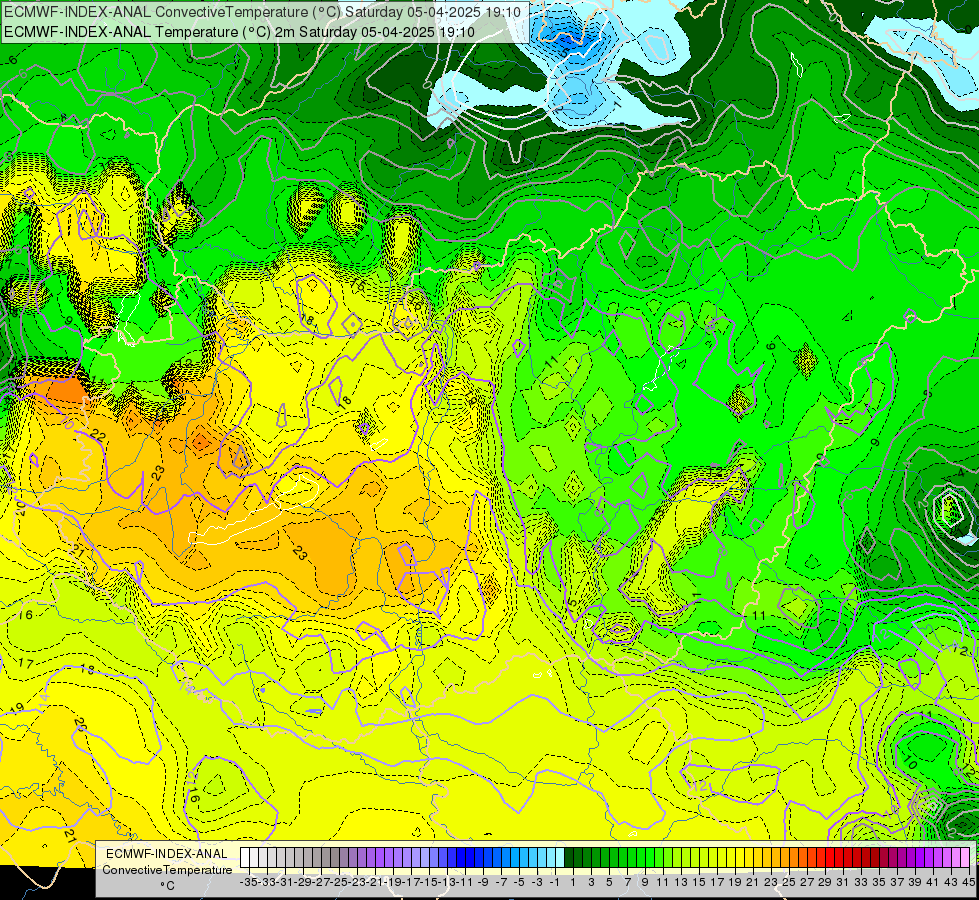Click the -11 value on the legend scale
The height and width of the screenshot is (900, 979).
click(466, 882)
